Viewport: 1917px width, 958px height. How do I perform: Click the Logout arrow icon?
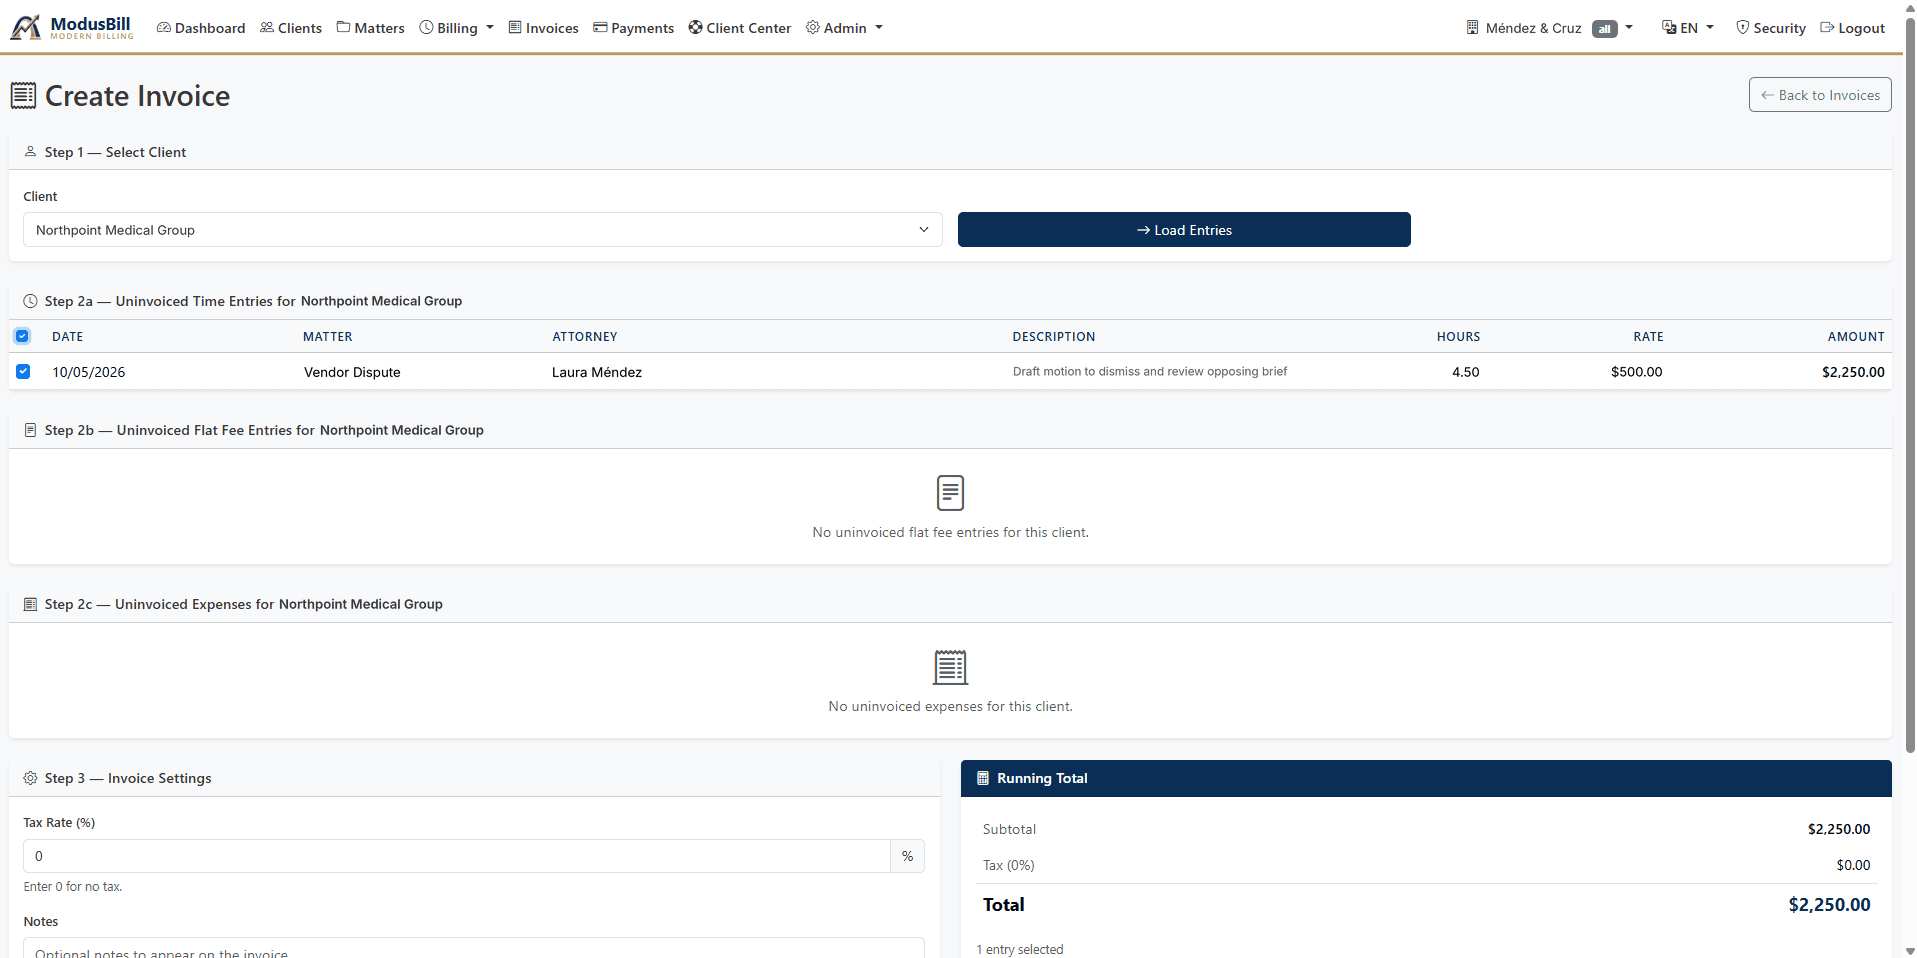click(1827, 28)
